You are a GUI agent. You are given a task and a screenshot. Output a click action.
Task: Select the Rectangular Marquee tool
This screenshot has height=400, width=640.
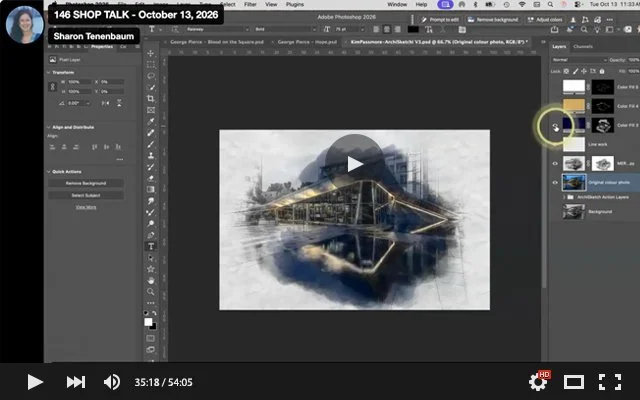[x=151, y=64]
